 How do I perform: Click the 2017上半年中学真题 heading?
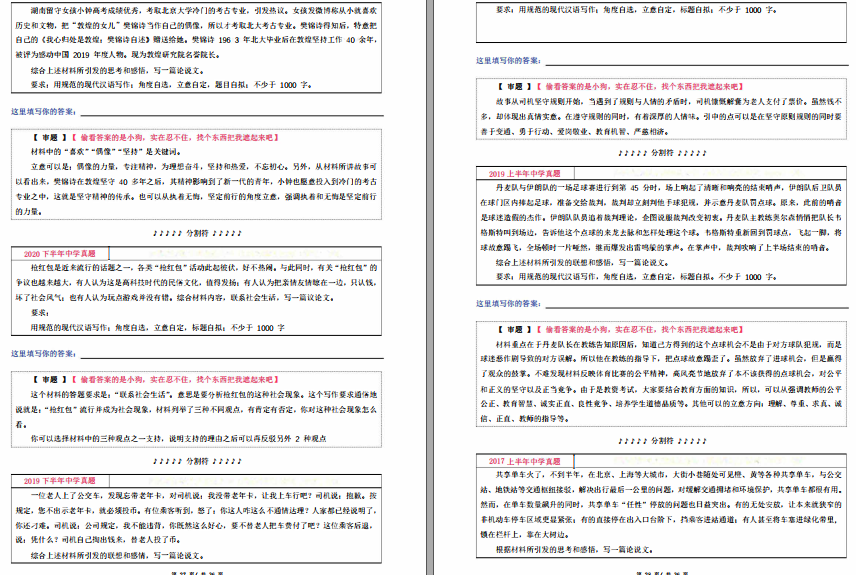pyautogui.click(x=524, y=461)
